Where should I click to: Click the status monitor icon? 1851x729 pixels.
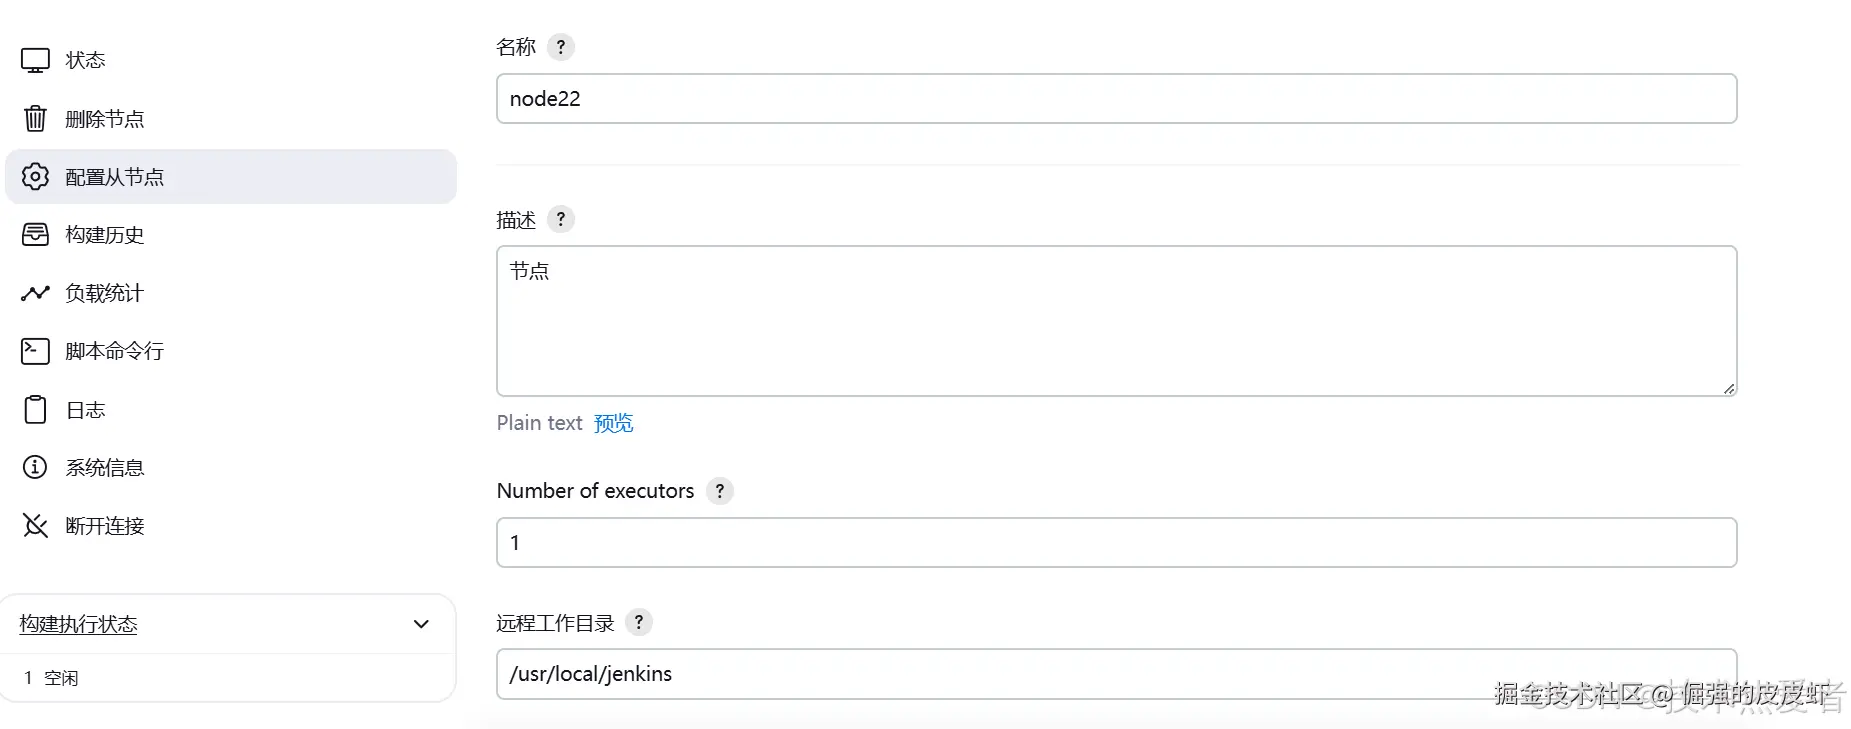coord(35,61)
